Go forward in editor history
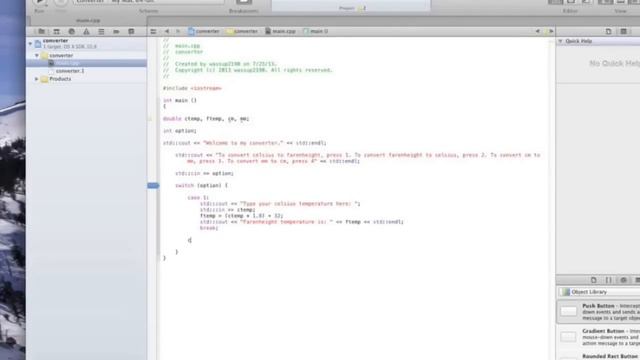Screen dimensions: 640x360 coord(178,31)
